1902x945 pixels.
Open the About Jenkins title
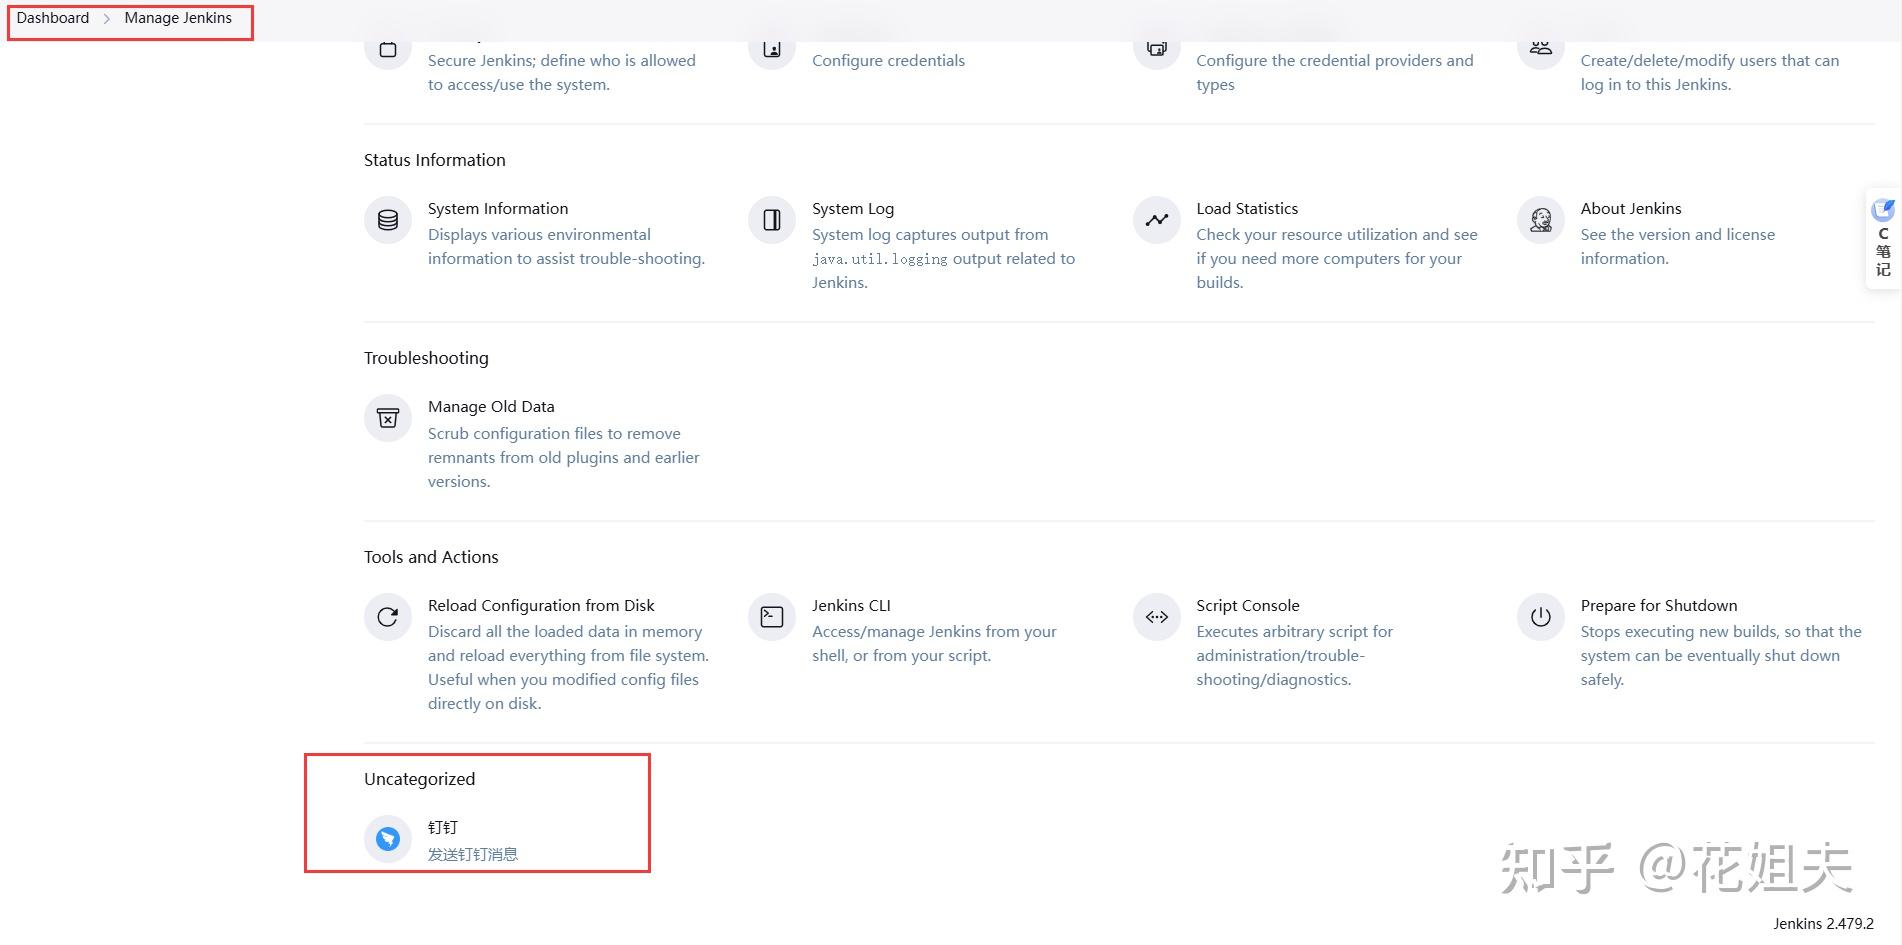point(1631,208)
